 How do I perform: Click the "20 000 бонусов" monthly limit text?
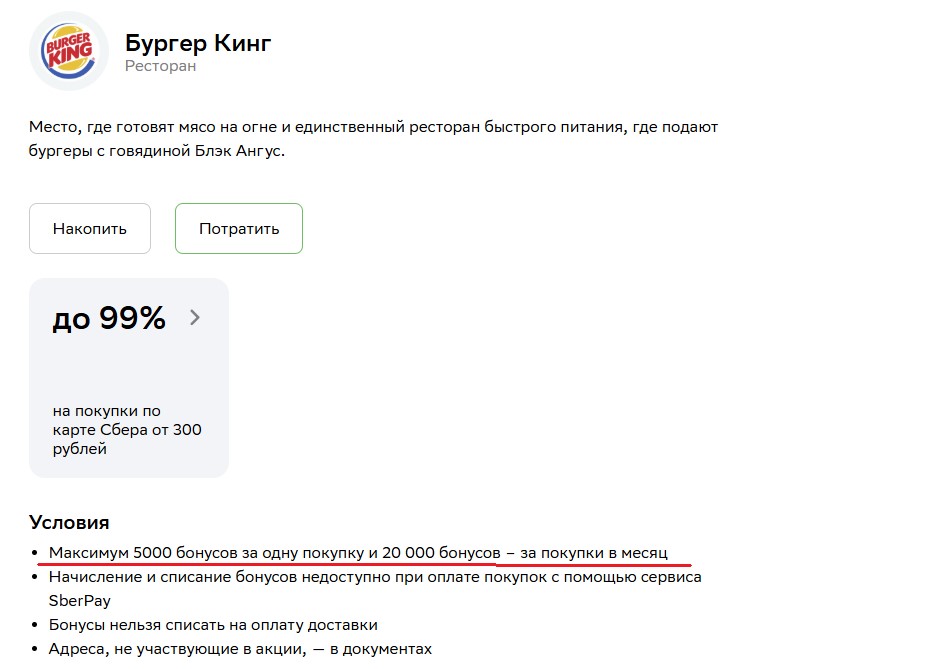440,552
